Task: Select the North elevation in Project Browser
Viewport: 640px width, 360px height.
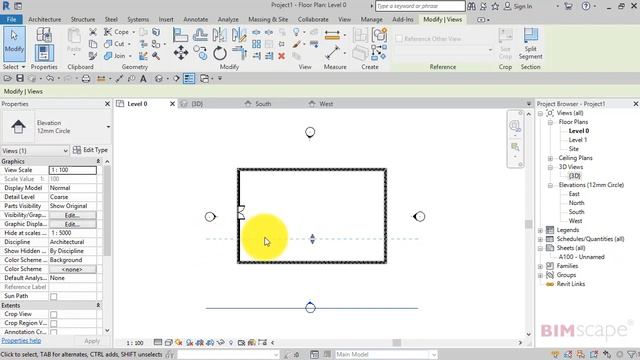Action: point(576,203)
